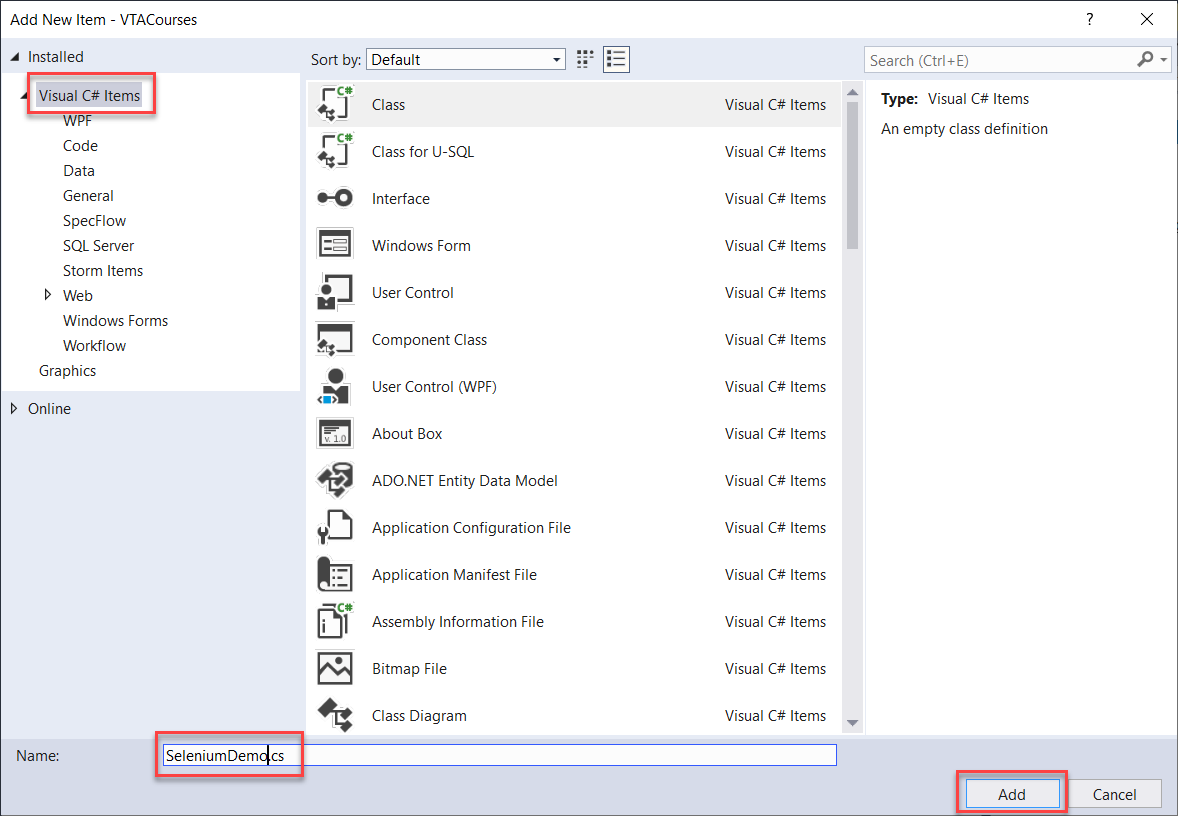Screen dimensions: 1178x816
Task: Click the template list scrollbar thumb
Action: click(x=852, y=174)
